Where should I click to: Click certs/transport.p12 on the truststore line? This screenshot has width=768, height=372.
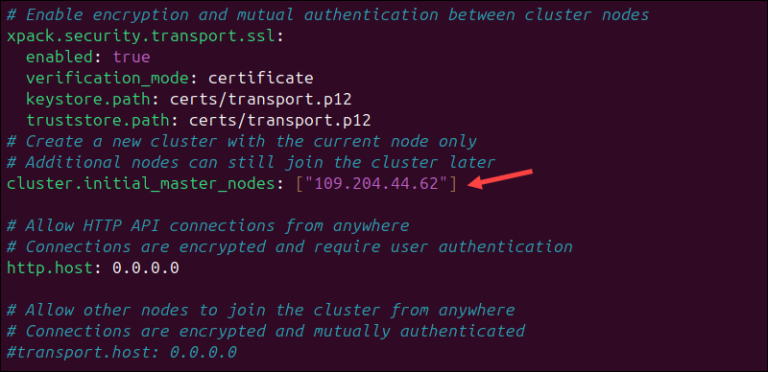click(x=280, y=120)
